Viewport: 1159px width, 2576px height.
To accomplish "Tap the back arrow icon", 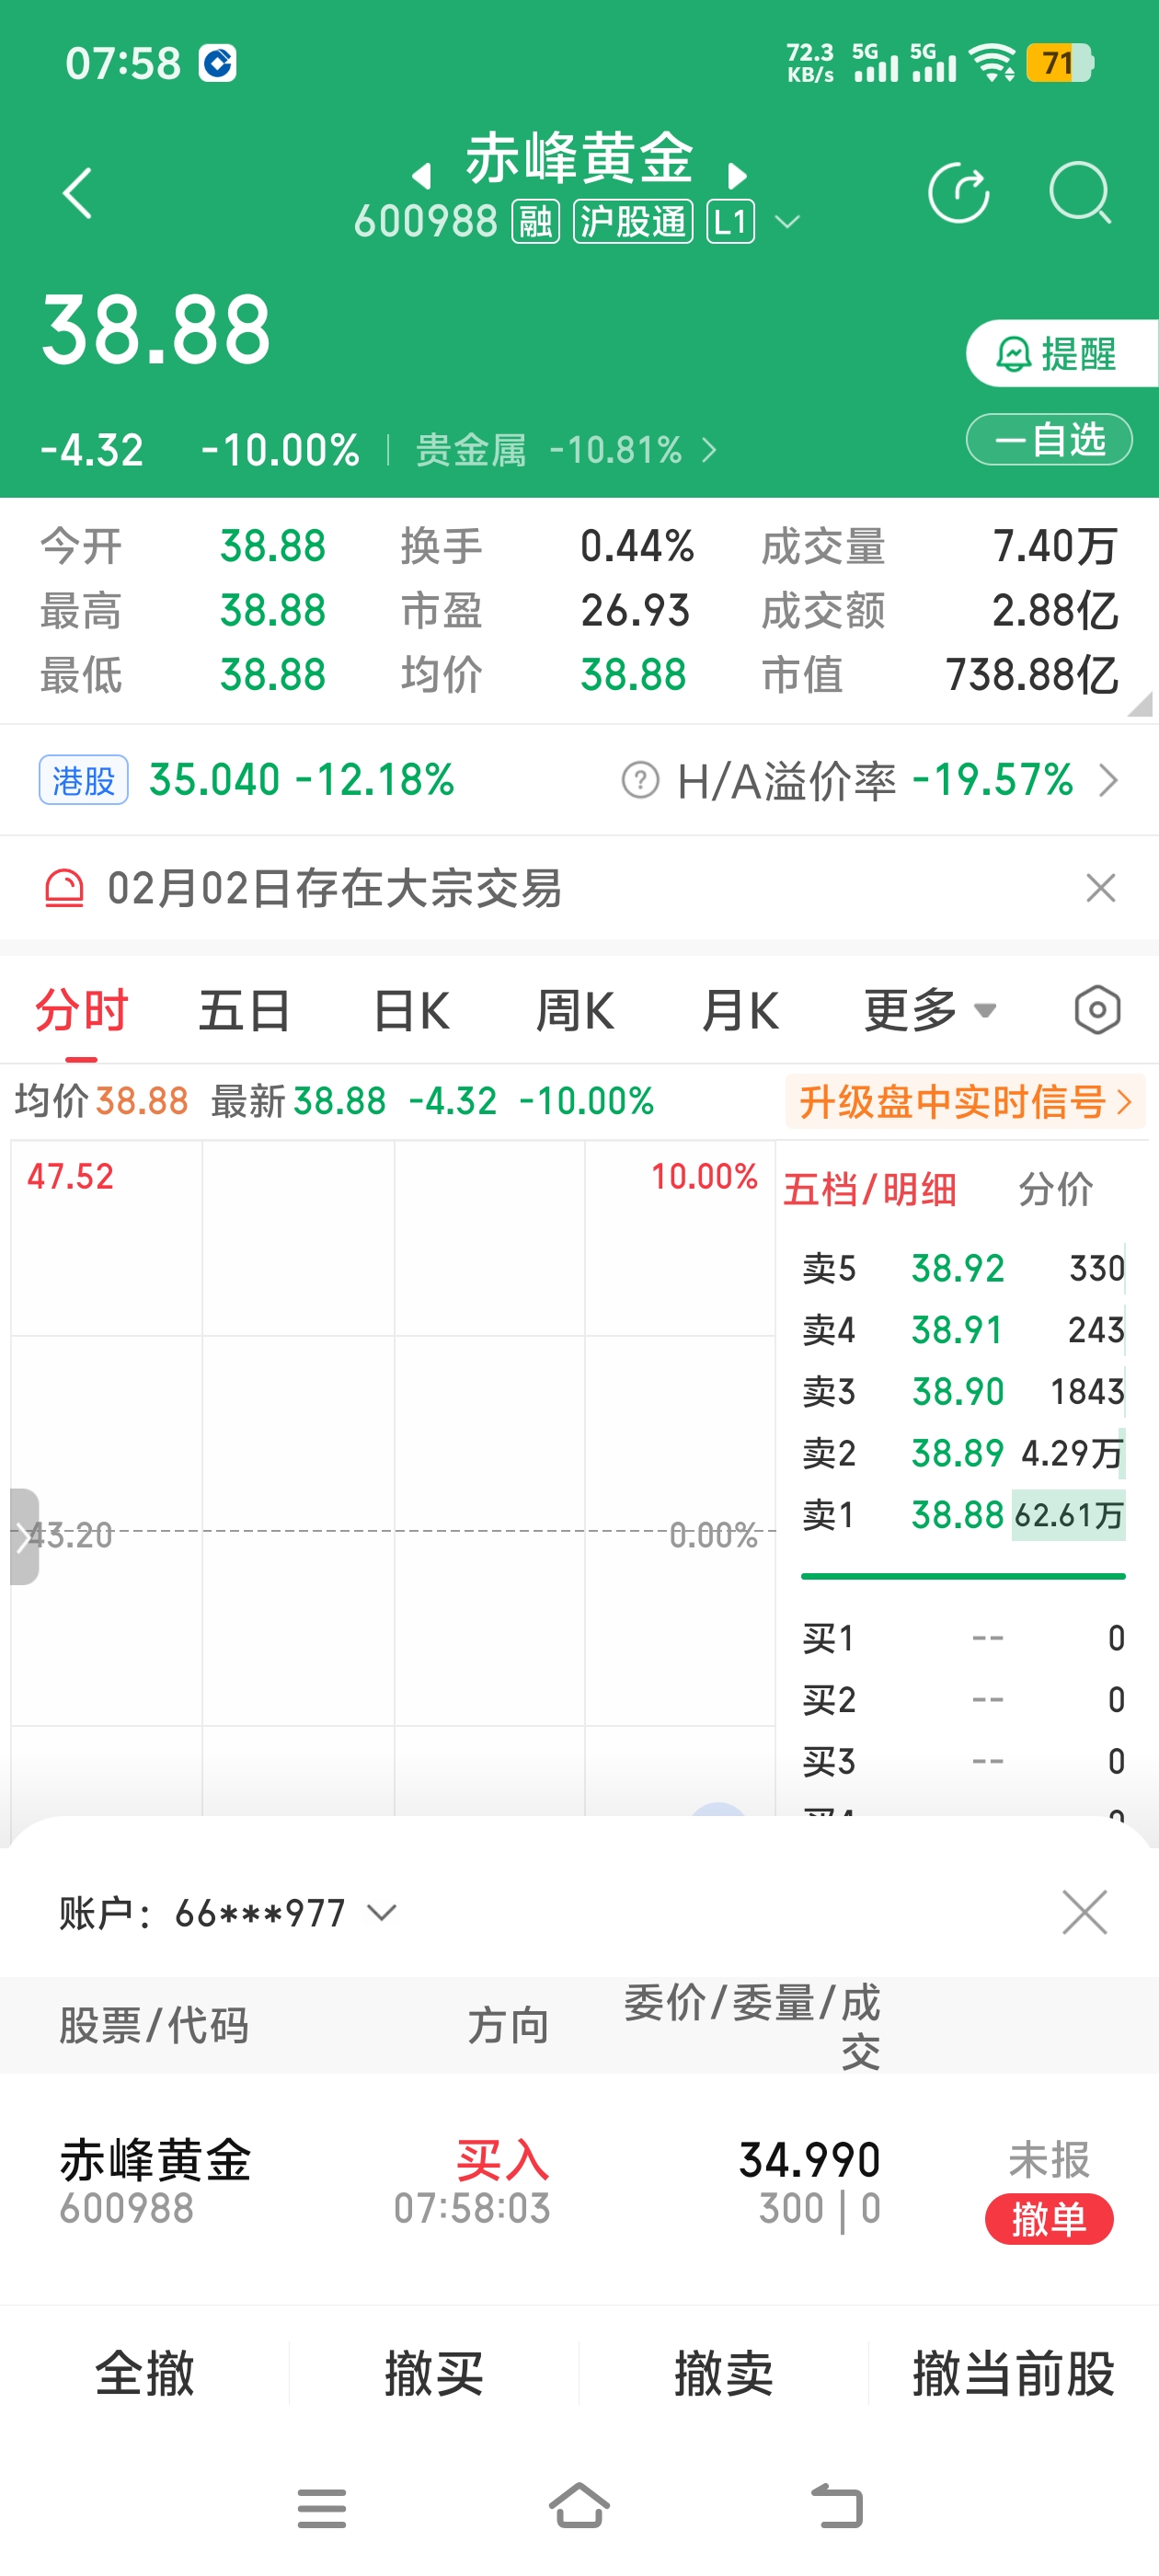I will pos(77,192).
